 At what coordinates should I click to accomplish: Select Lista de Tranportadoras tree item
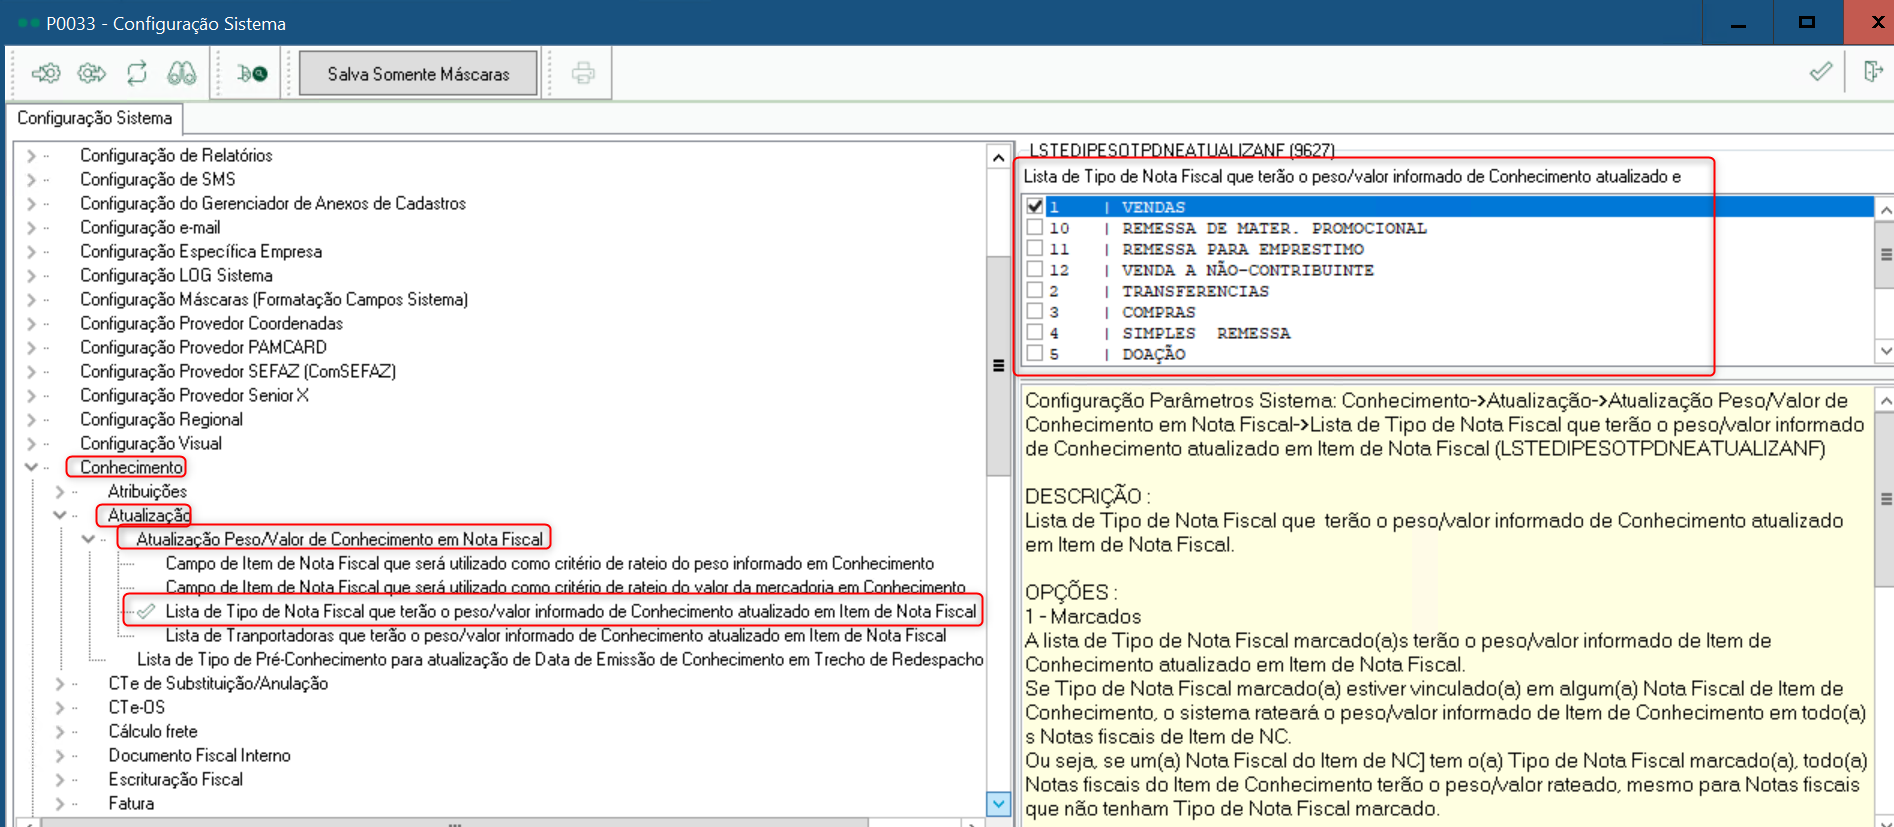pyautogui.click(x=556, y=635)
